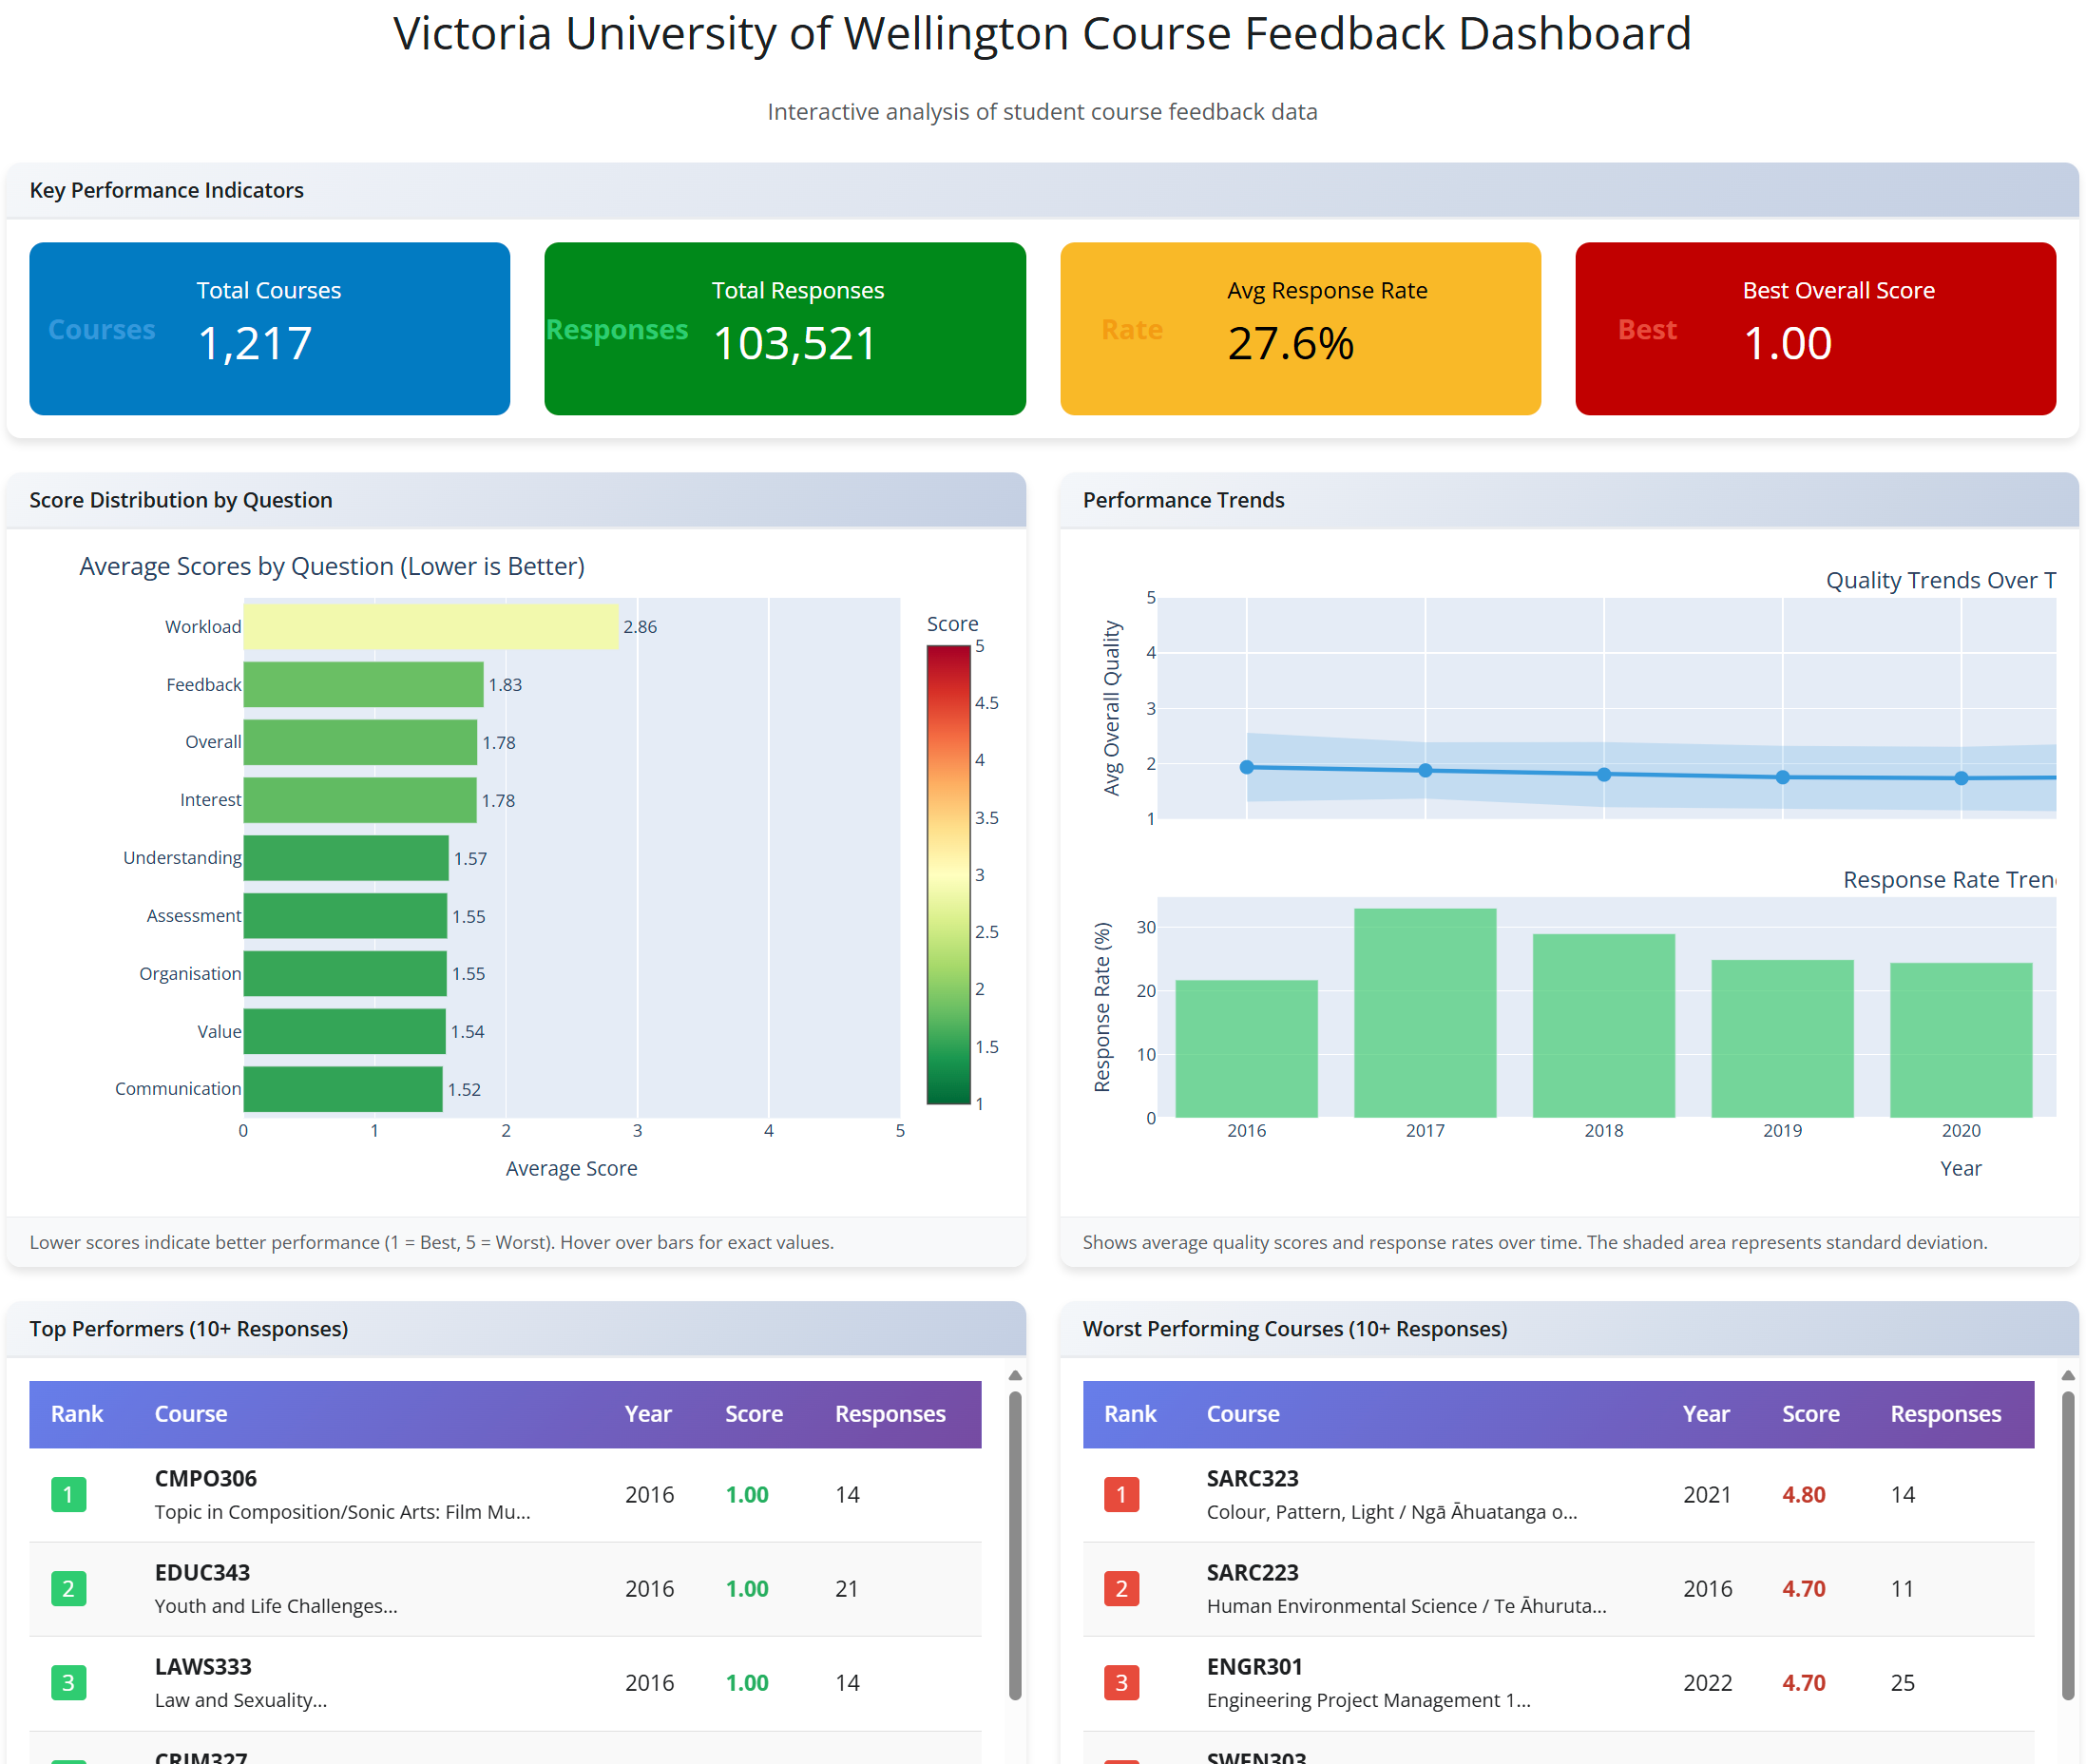2086x1764 pixels.
Task: Click the 4.80 score for SARC323
Action: pos(1804,1495)
